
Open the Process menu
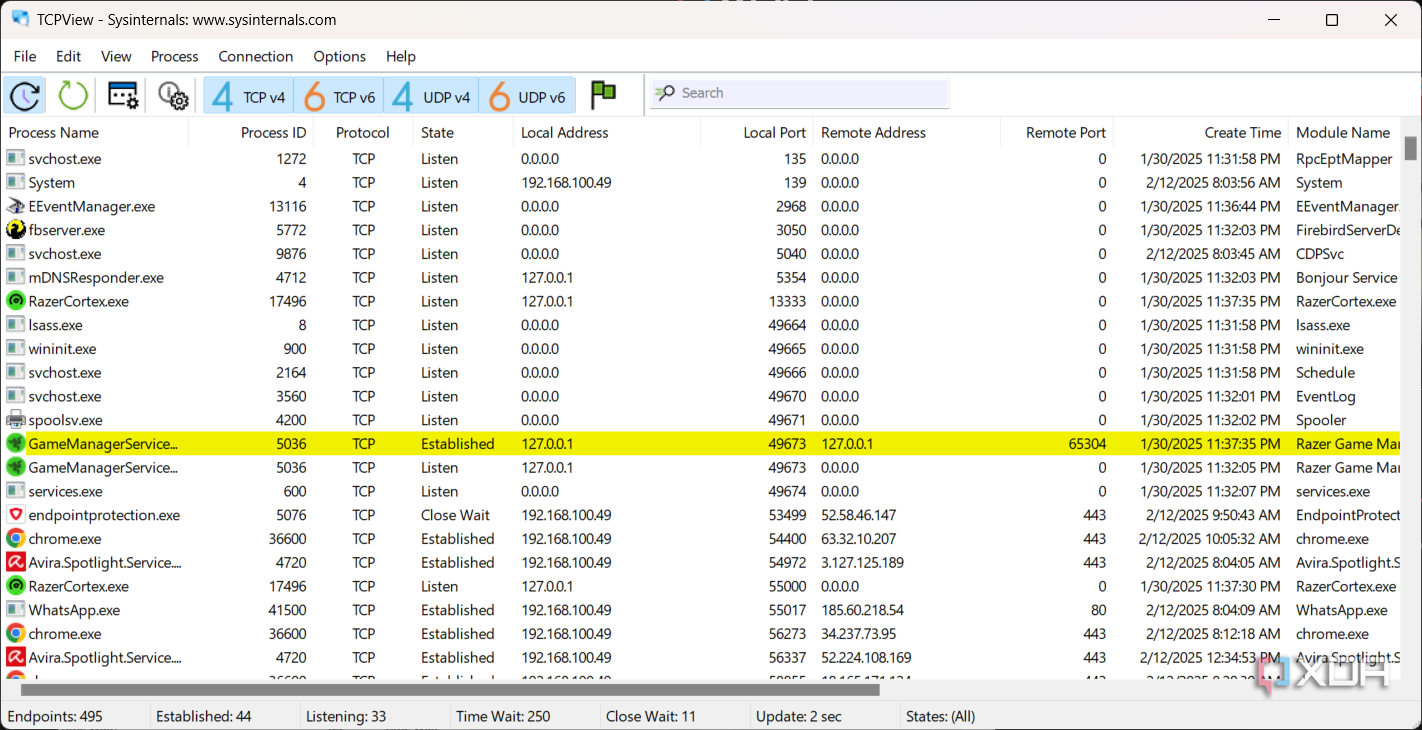point(175,56)
